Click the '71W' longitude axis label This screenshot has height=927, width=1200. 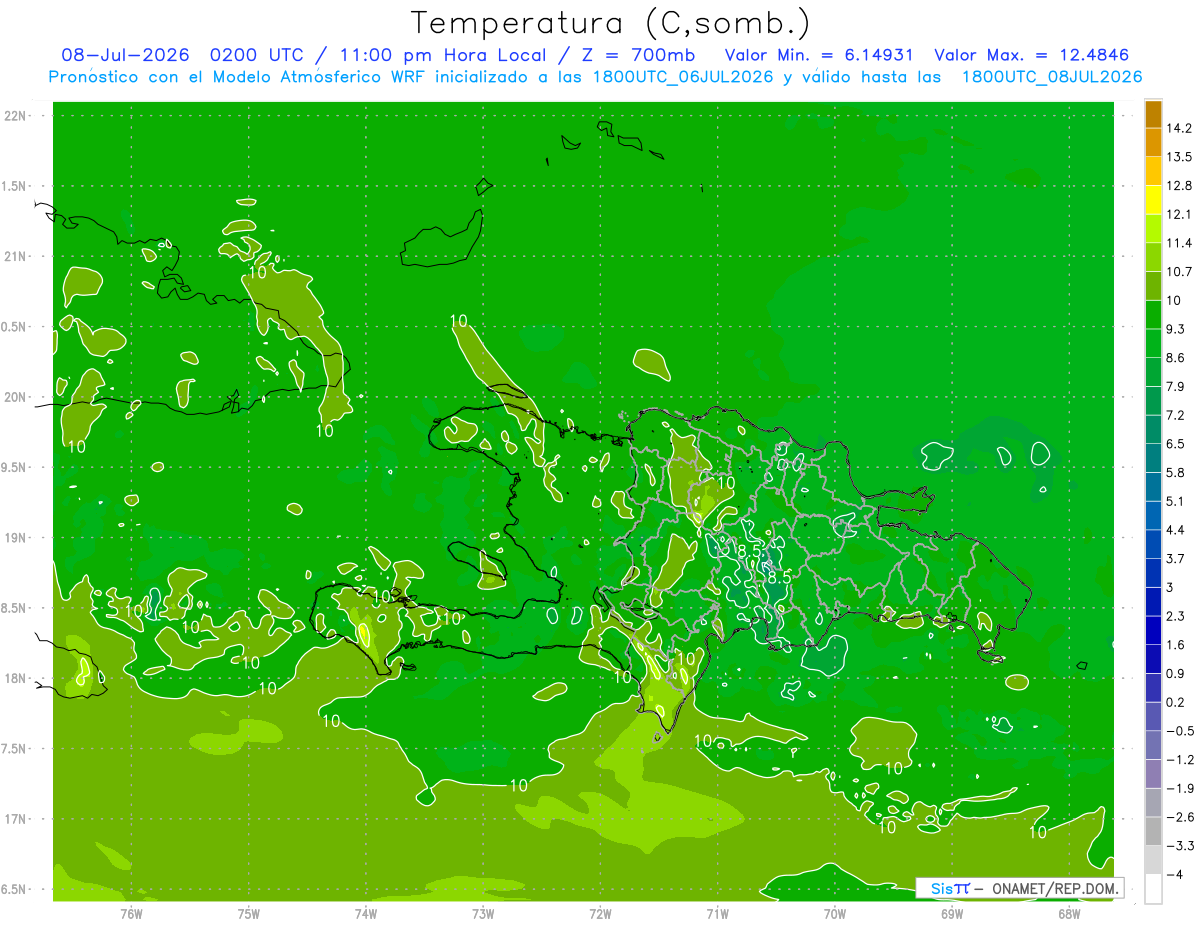[717, 912]
